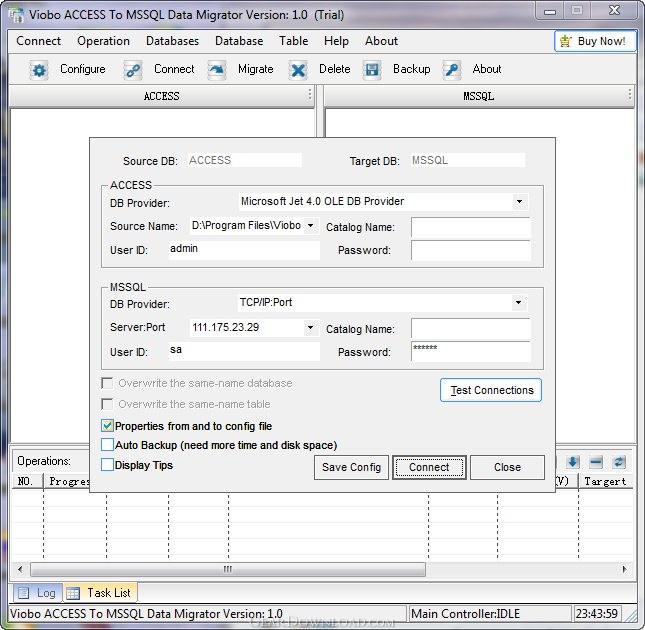This screenshot has width=645, height=630.
Task: Click the Backup toolbar label
Action: pos(411,69)
